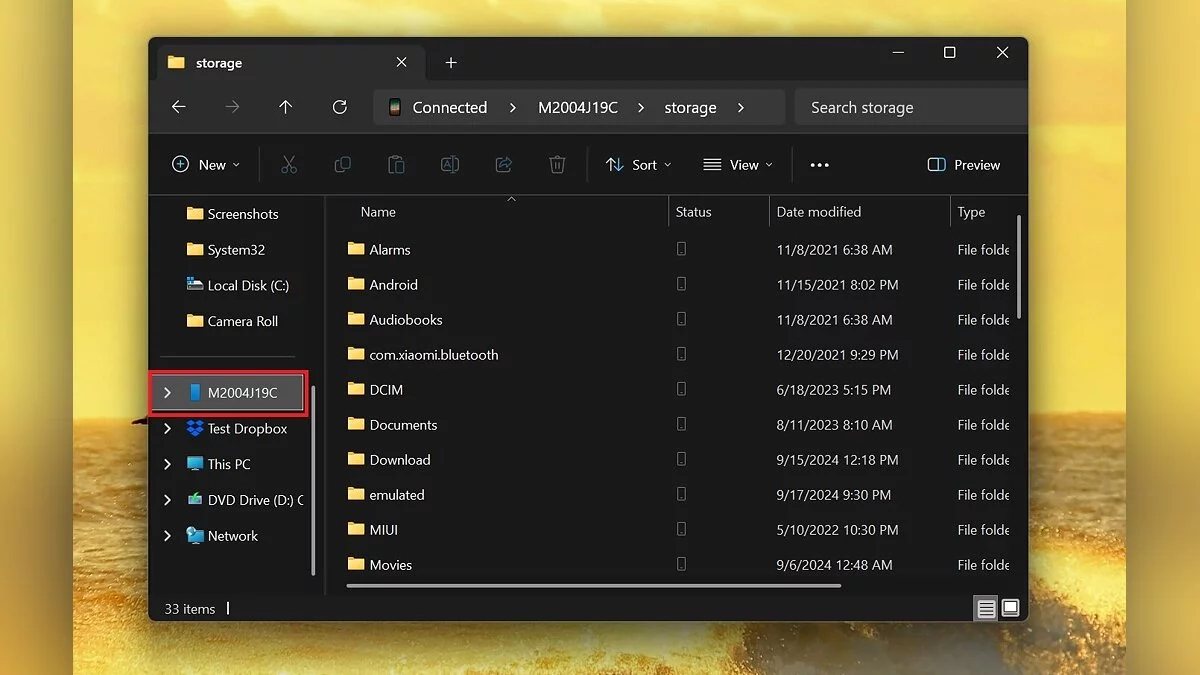
Task: Click the Delete trash can icon
Action: pos(558,165)
